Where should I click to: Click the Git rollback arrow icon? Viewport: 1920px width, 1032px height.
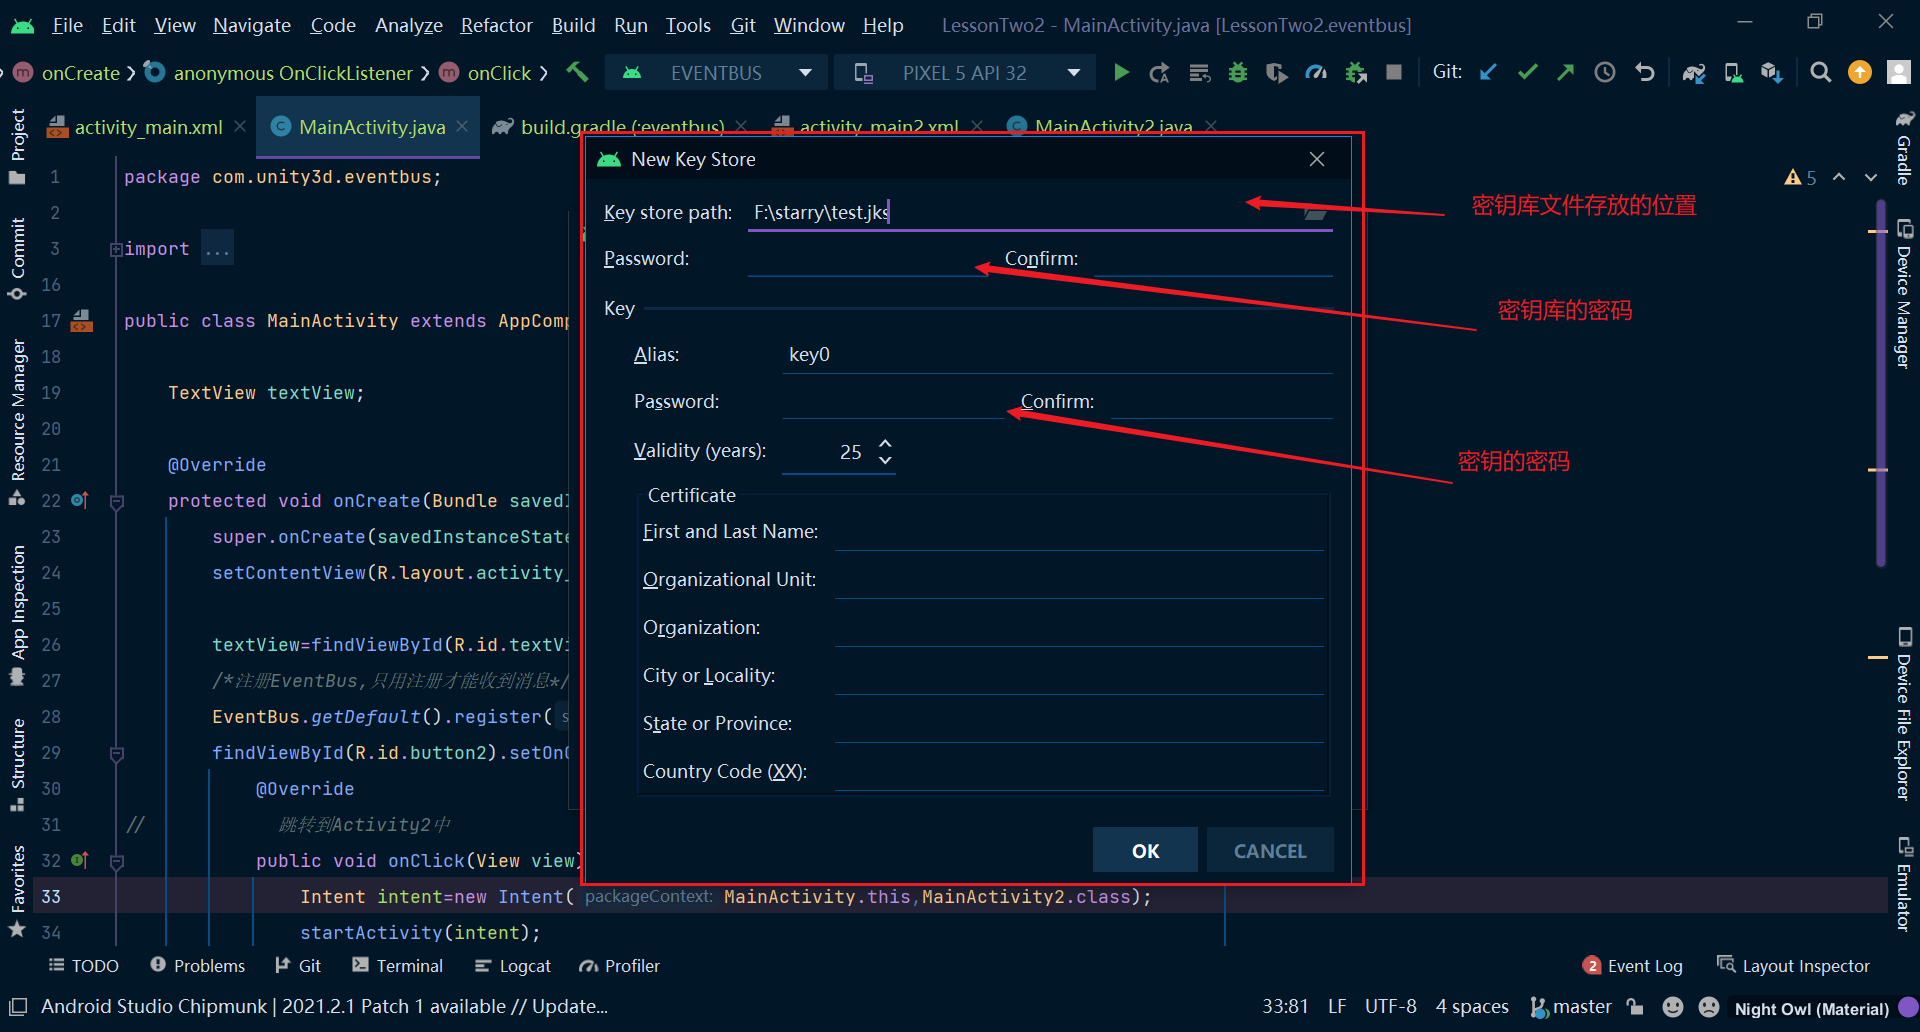click(x=1644, y=72)
